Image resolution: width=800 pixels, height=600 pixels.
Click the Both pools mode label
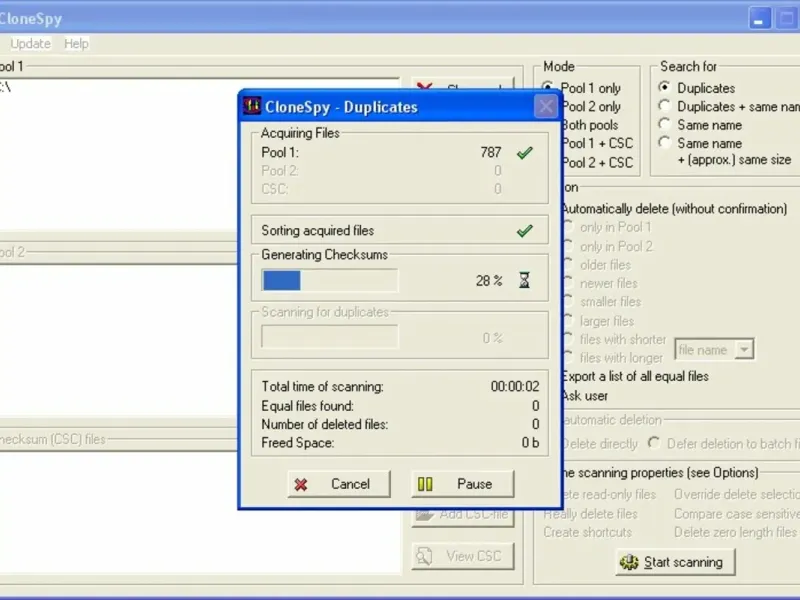590,125
